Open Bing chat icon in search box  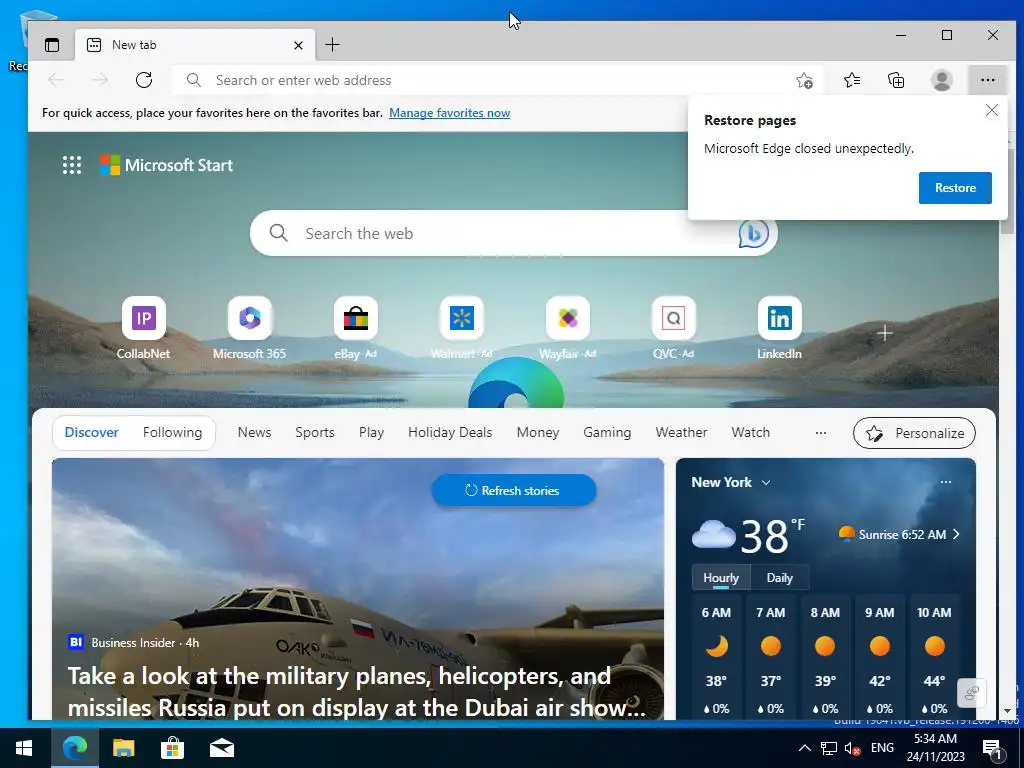tap(753, 233)
